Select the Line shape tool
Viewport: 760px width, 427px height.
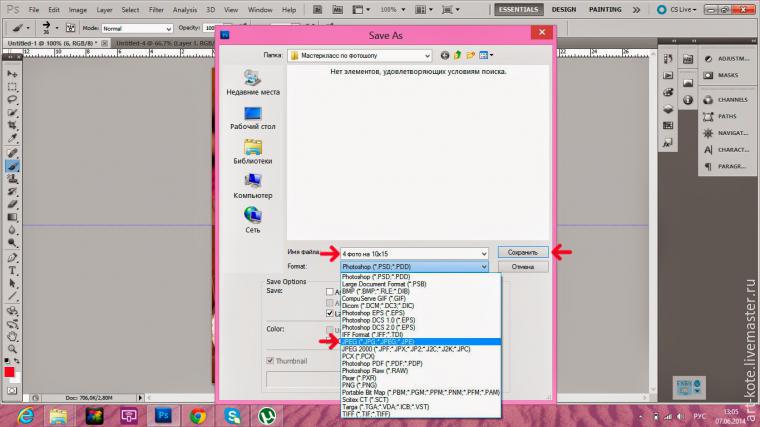[x=12, y=297]
